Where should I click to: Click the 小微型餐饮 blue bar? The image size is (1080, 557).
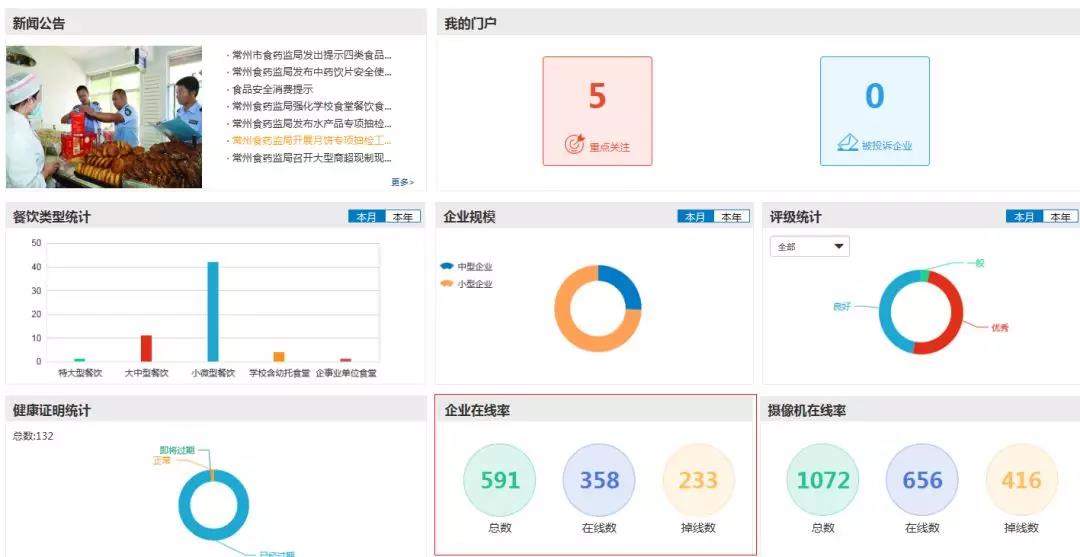point(214,312)
